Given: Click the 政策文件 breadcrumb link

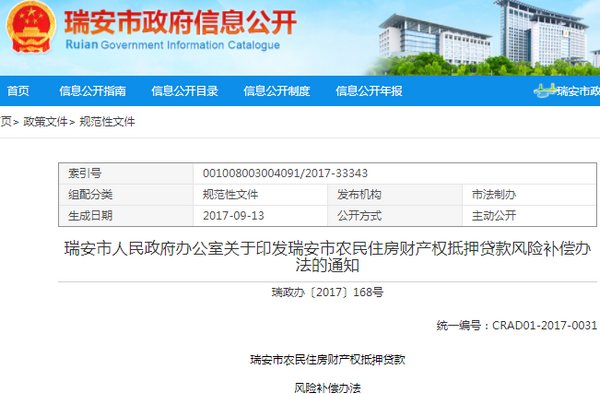Looking at the screenshot, I should (x=45, y=122).
